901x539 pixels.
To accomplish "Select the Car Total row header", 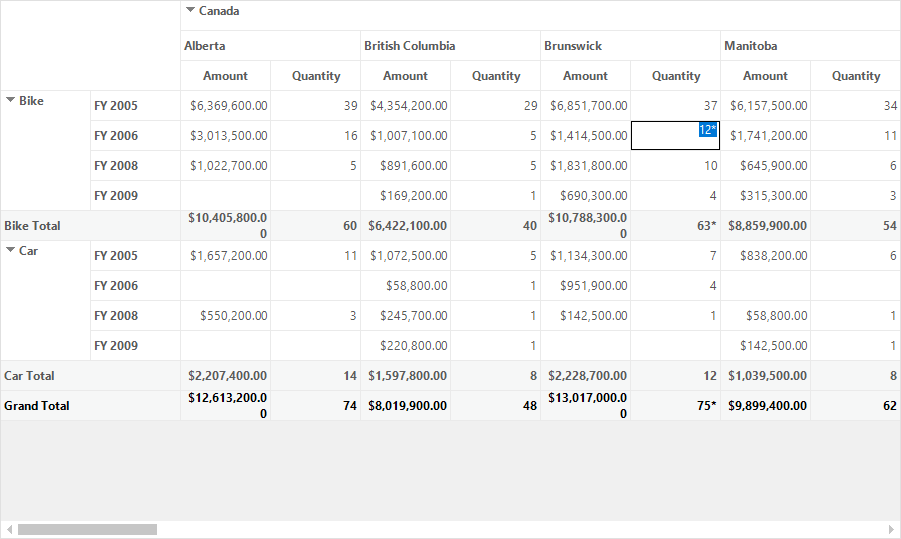I will coord(91,375).
